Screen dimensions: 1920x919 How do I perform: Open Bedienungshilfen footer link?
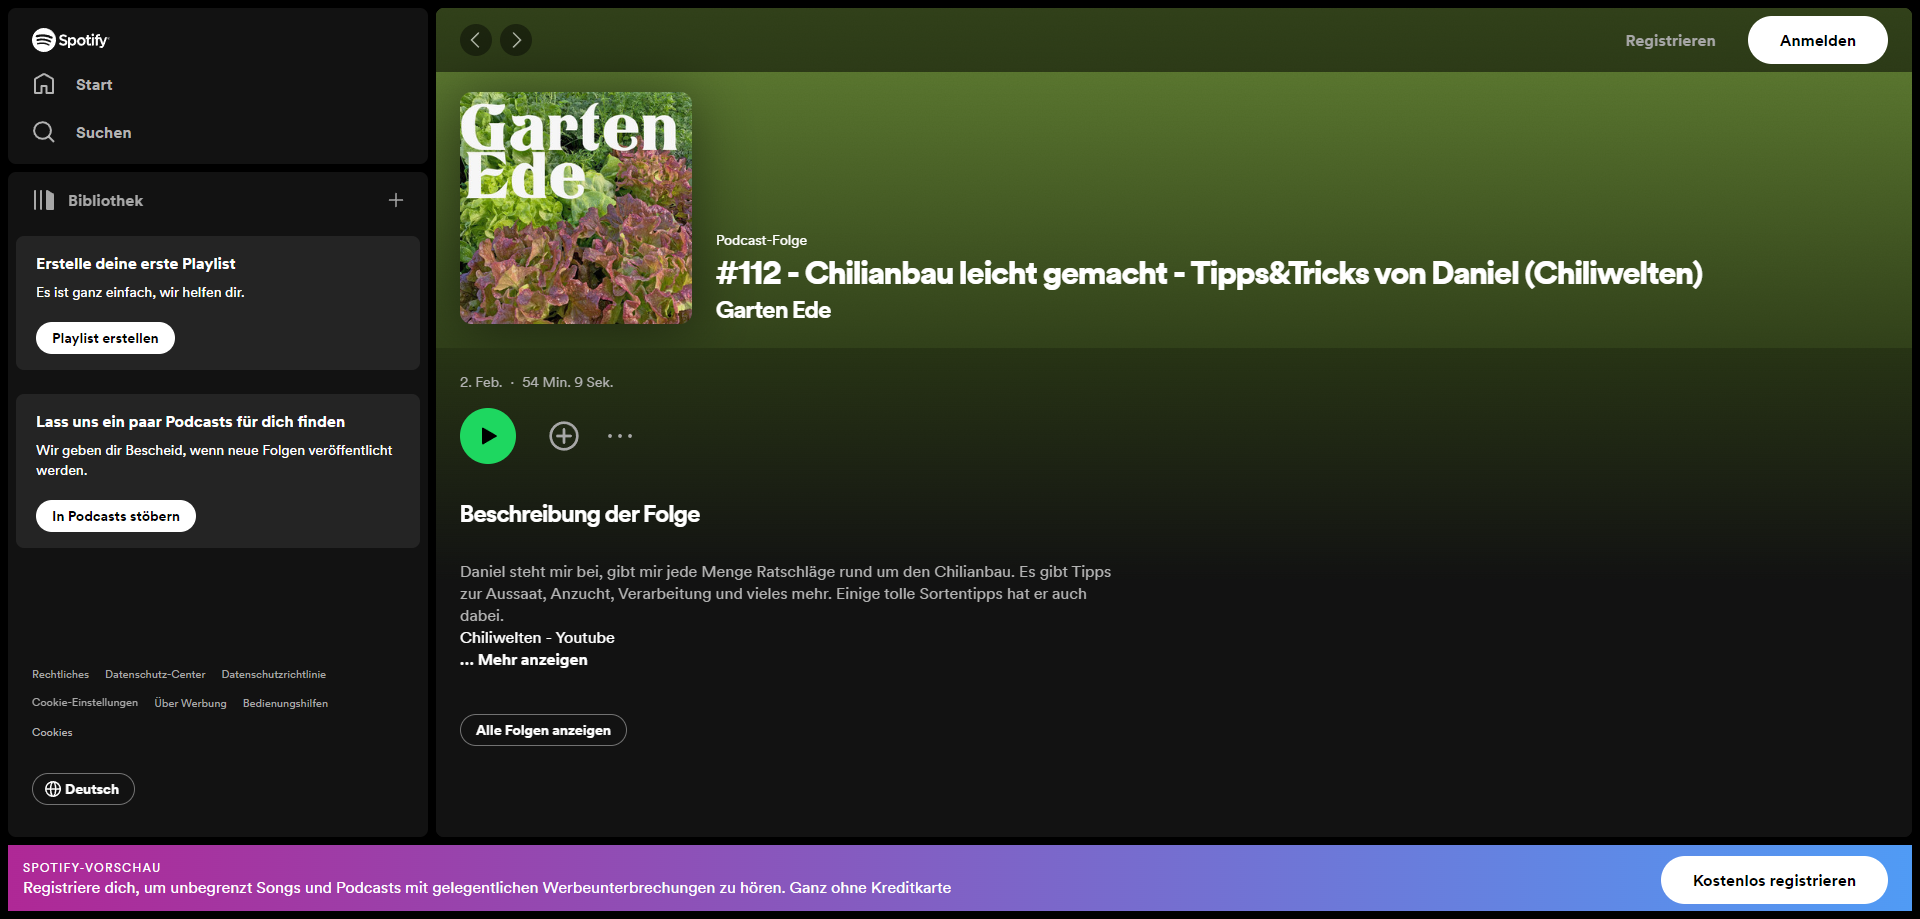click(285, 703)
